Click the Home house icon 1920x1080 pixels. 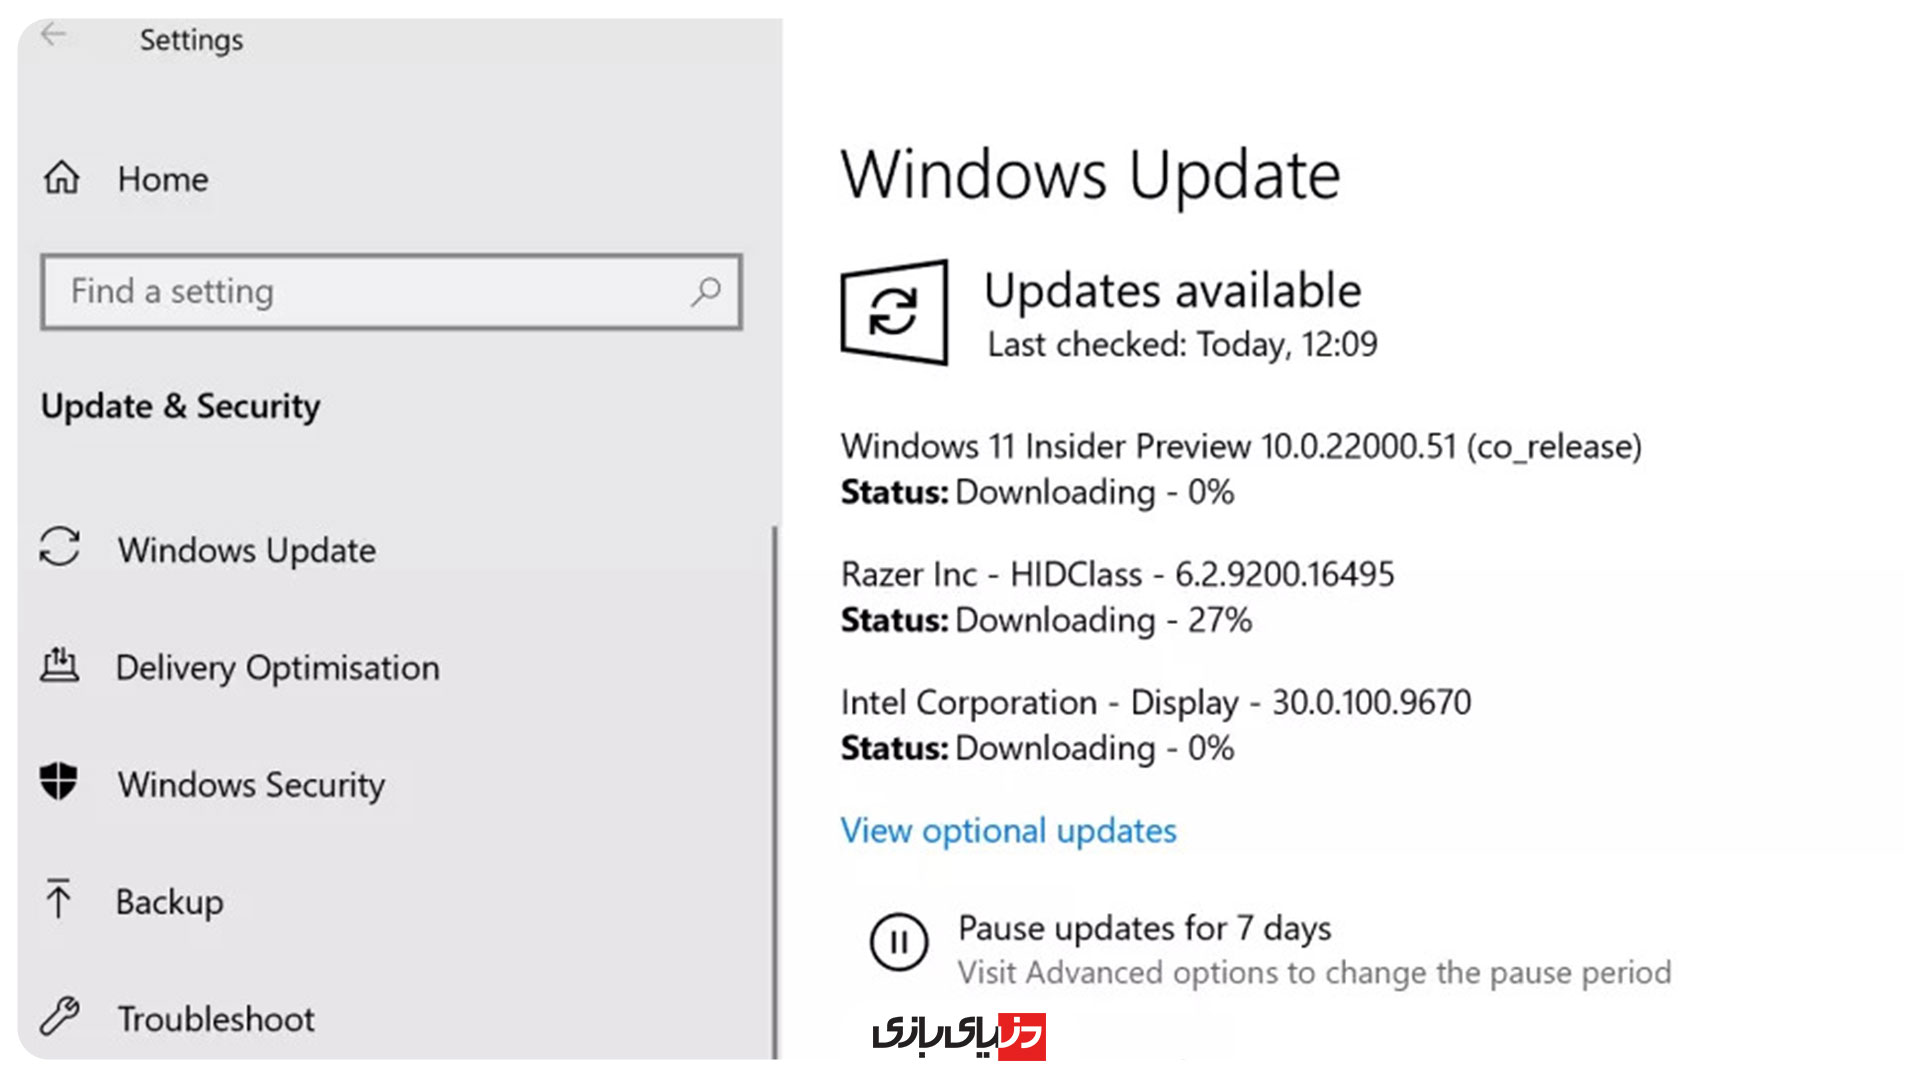click(x=61, y=178)
